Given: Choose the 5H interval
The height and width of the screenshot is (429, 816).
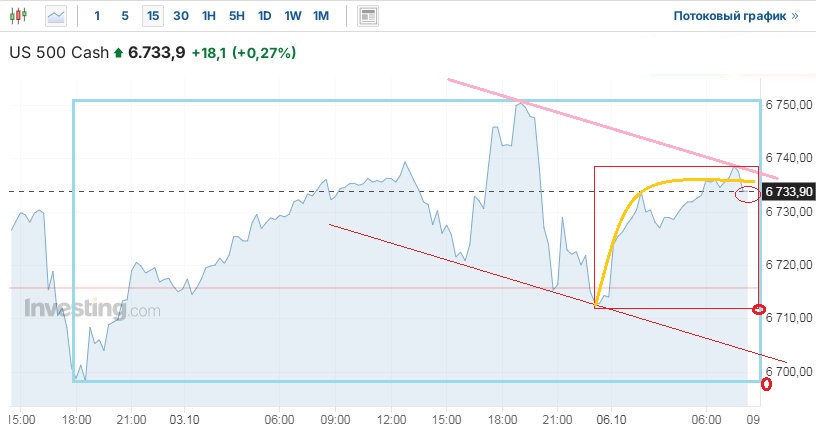Looking at the screenshot, I should click(x=236, y=16).
